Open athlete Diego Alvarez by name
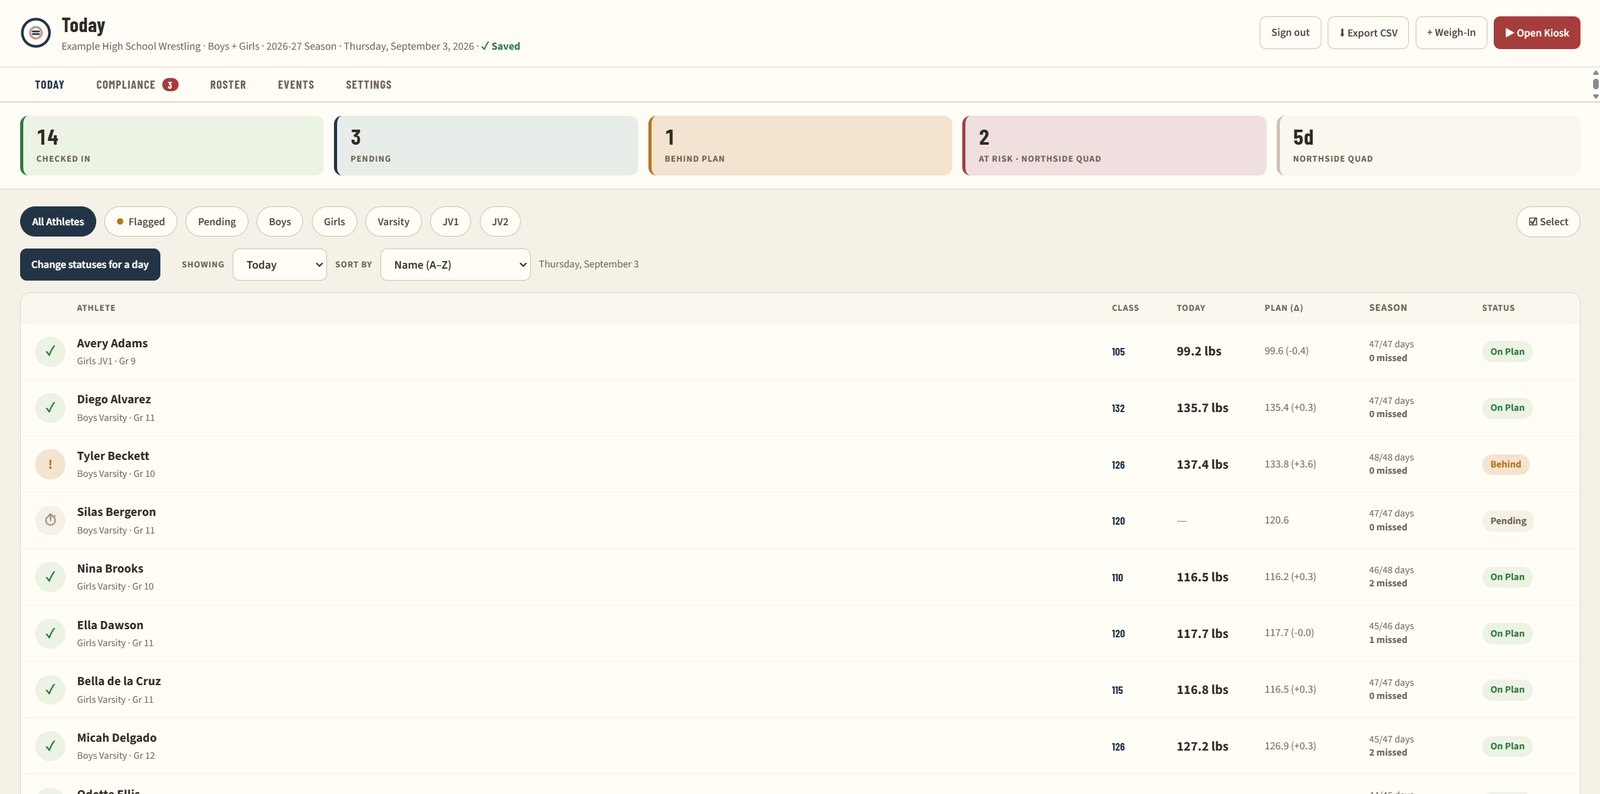This screenshot has height=794, width=1600. (114, 399)
